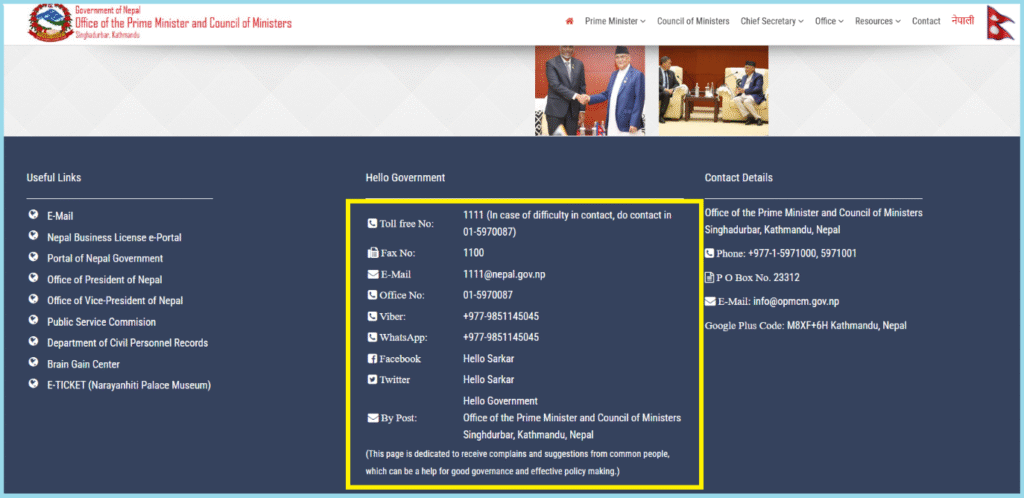The width and height of the screenshot is (1024, 498).
Task: Switch language to Nepali
Action: (962, 21)
